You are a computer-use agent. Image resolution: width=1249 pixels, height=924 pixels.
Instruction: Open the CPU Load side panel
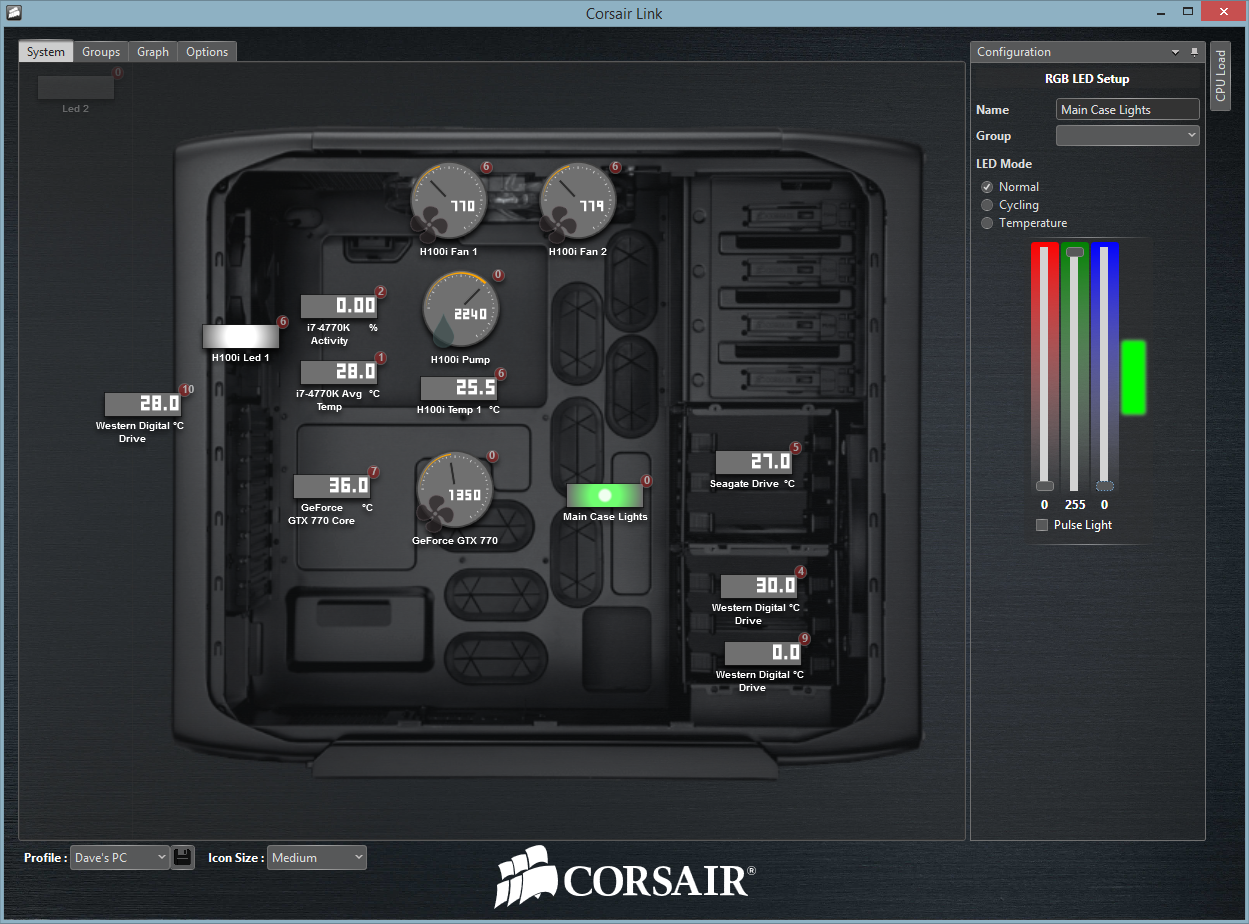click(x=1220, y=76)
